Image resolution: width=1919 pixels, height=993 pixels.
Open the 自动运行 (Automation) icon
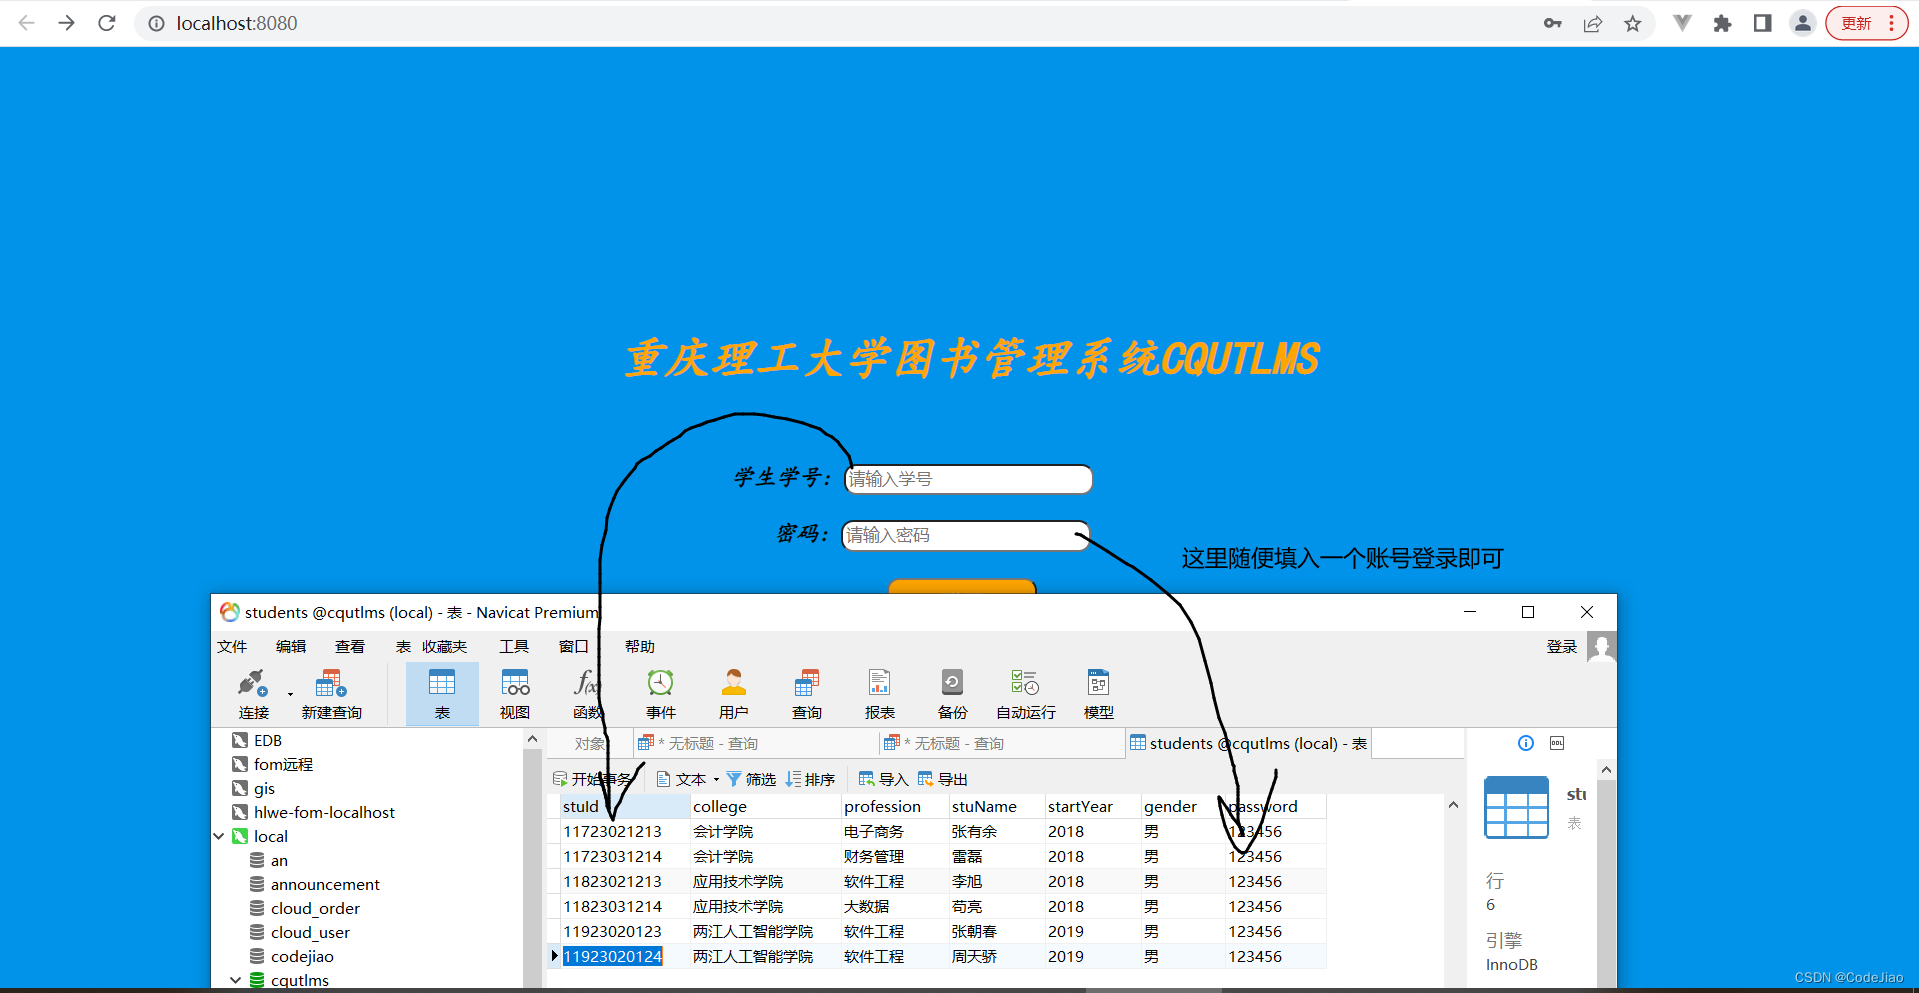pos(1024,692)
